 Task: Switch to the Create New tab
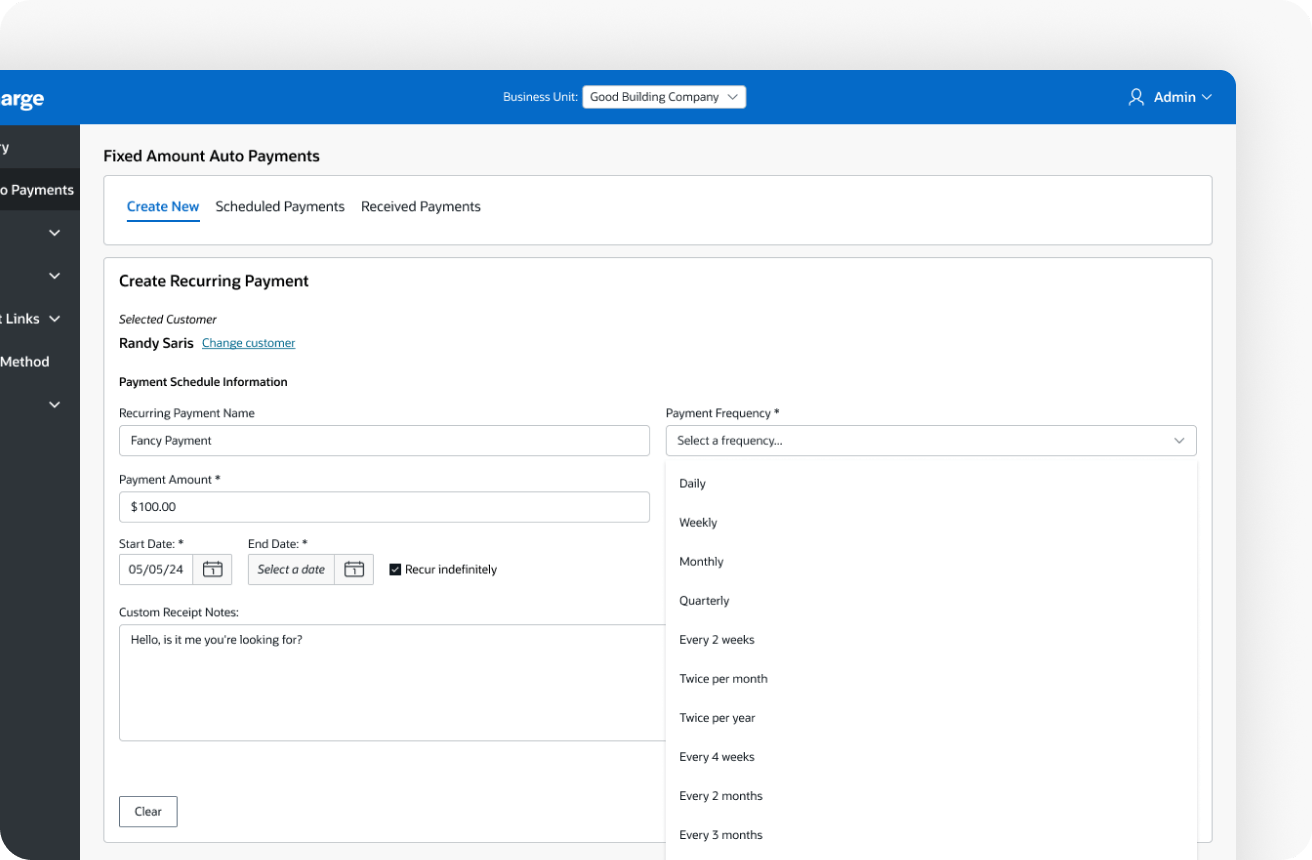click(x=163, y=206)
